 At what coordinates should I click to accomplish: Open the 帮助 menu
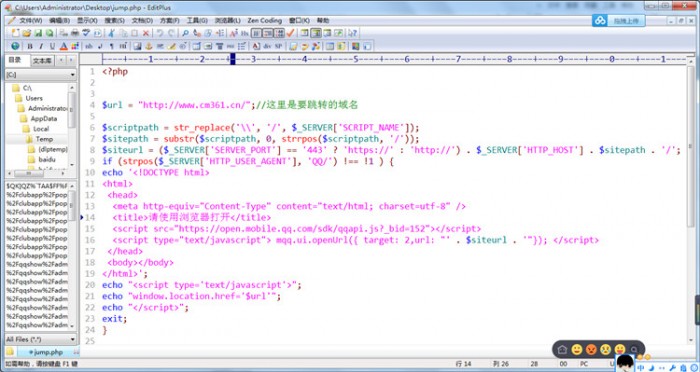(323, 21)
